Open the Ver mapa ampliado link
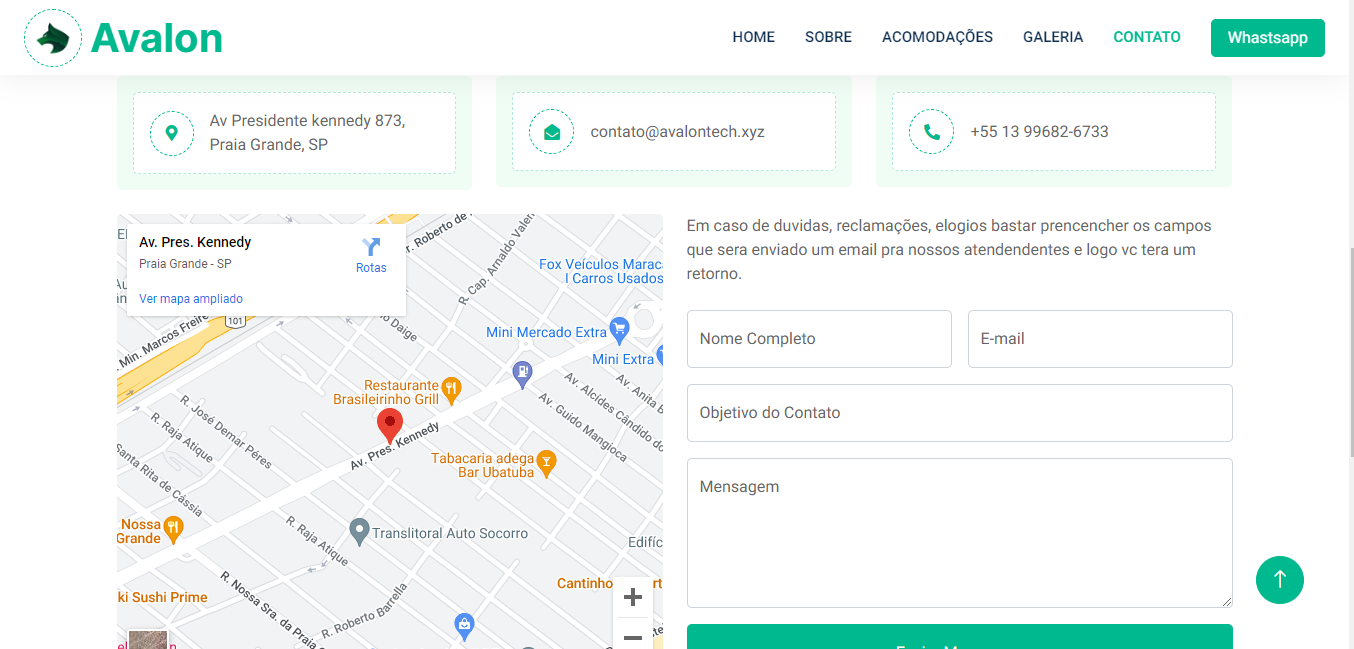This screenshot has height=649, width=1354. pyautogui.click(x=191, y=299)
